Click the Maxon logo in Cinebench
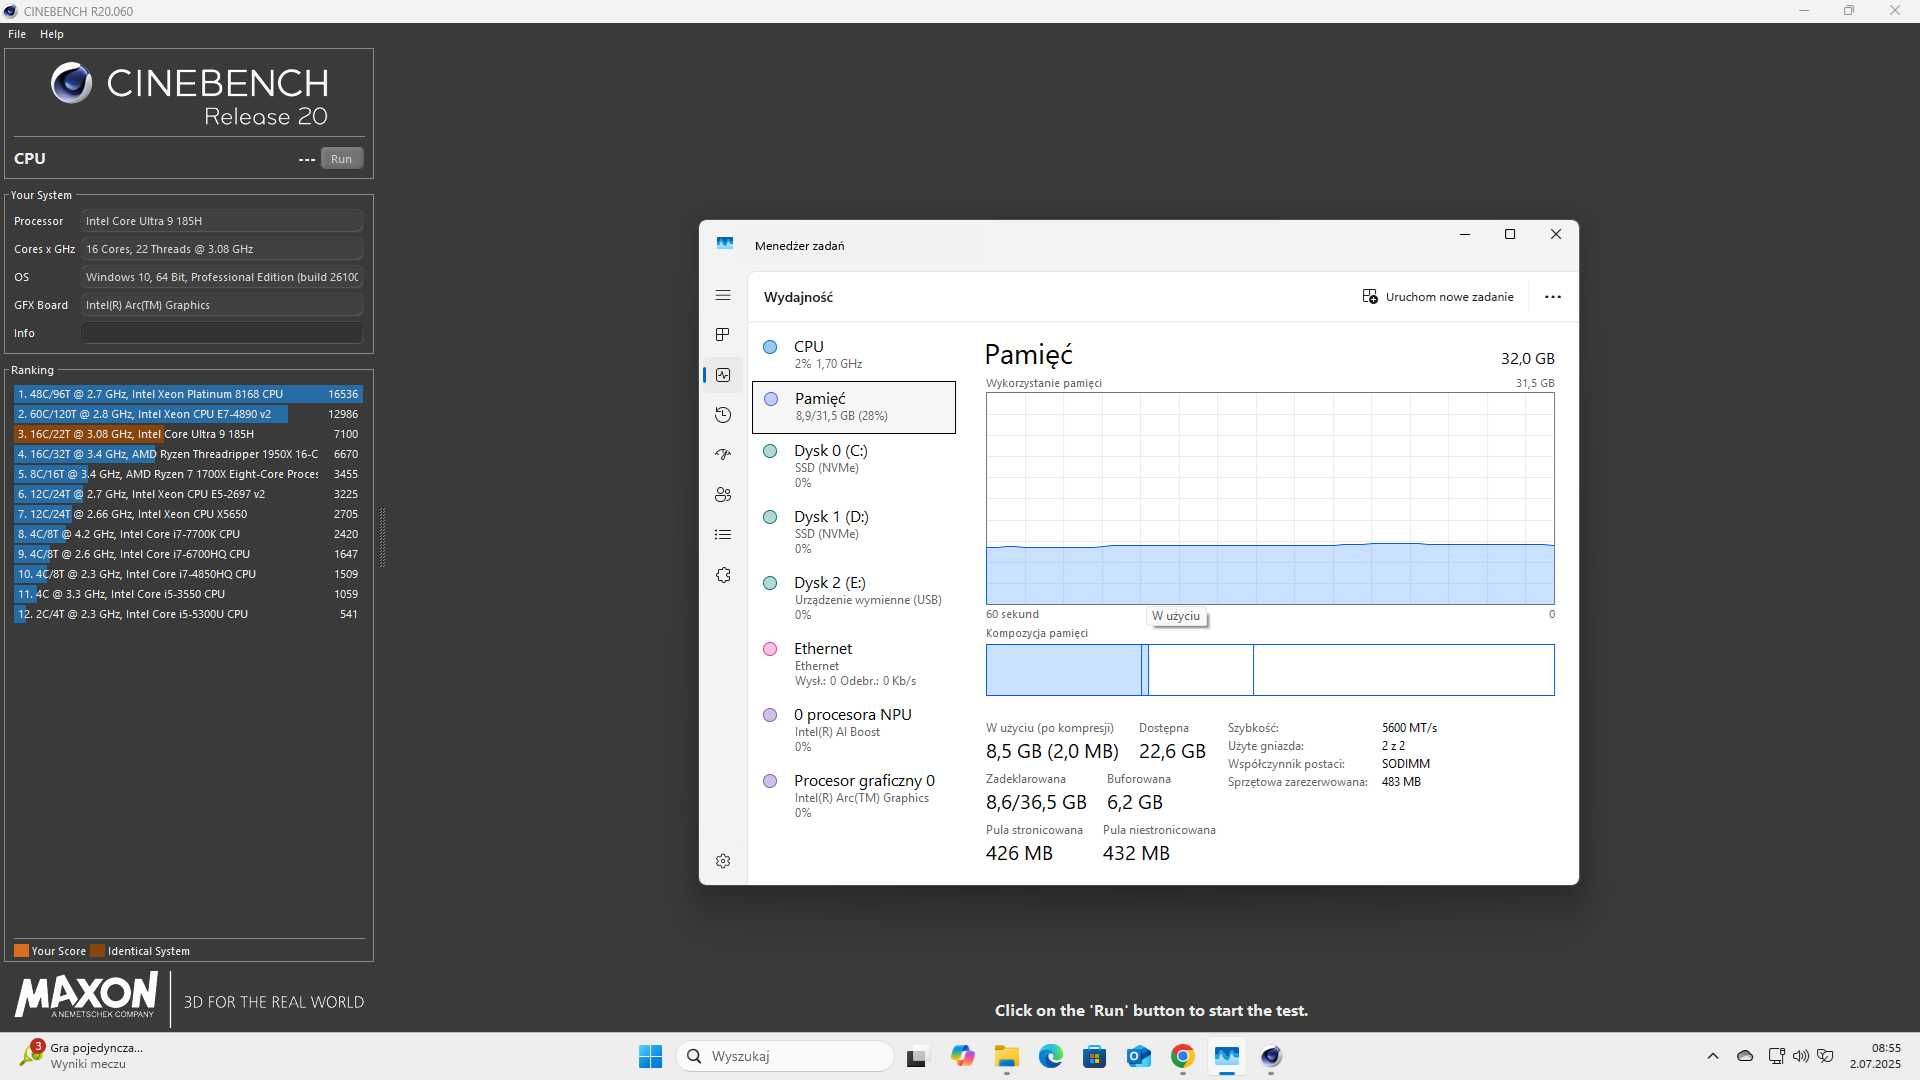 pos(86,997)
